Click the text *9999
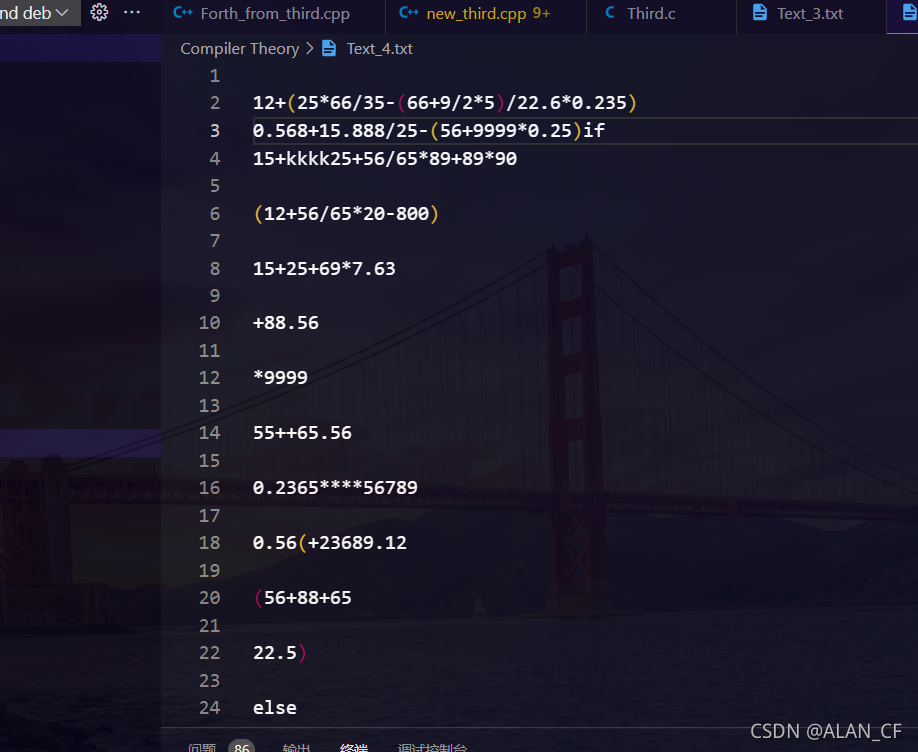 pyautogui.click(x=280, y=378)
